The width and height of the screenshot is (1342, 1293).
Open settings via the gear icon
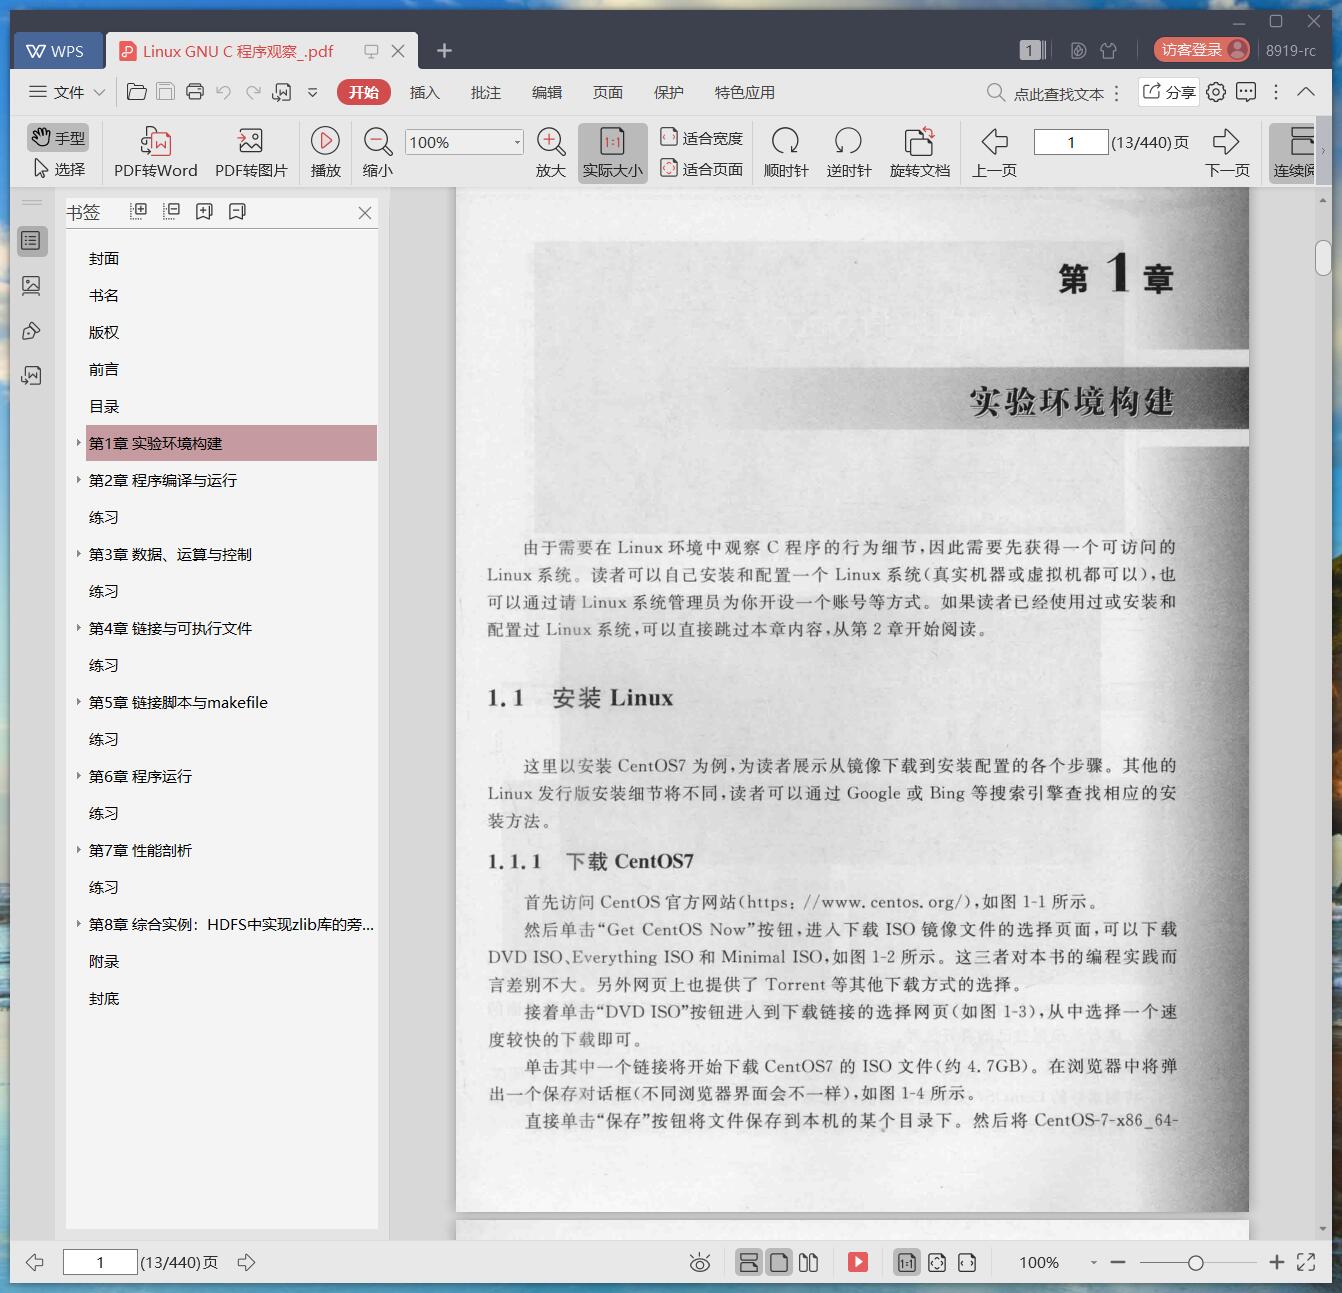coord(1216,92)
